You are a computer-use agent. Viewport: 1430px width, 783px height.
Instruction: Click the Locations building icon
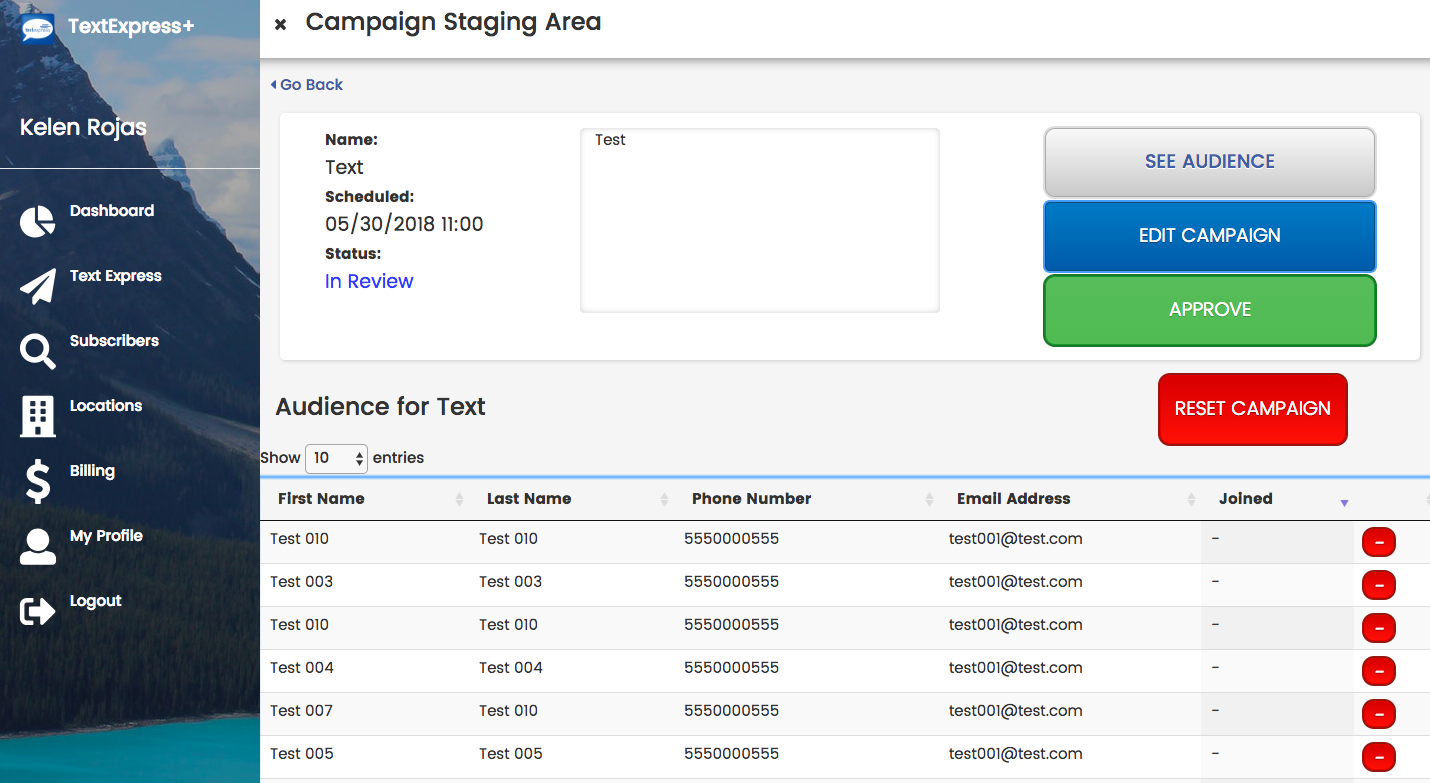click(37, 416)
